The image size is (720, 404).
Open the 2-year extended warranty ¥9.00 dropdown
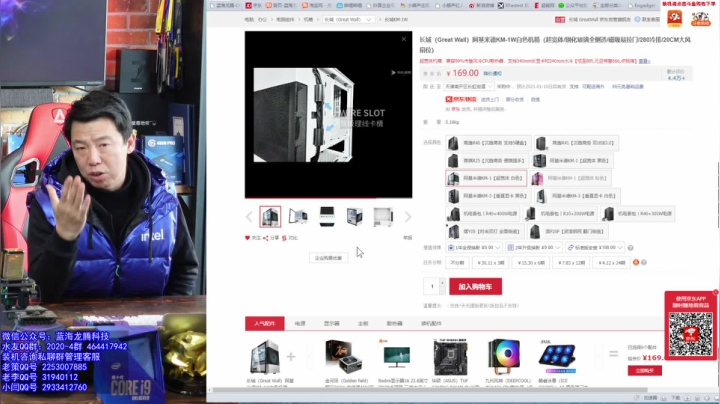pyautogui.click(x=534, y=247)
